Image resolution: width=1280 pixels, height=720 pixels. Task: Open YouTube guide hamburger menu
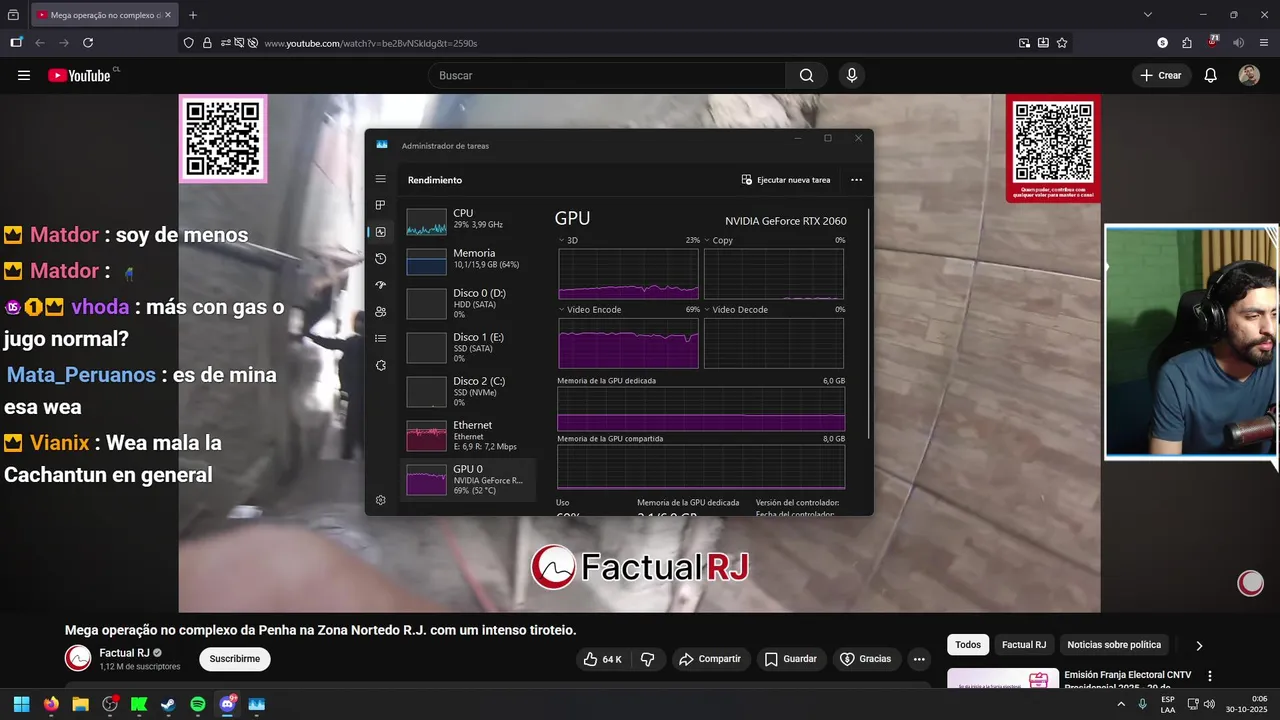pyautogui.click(x=24, y=75)
